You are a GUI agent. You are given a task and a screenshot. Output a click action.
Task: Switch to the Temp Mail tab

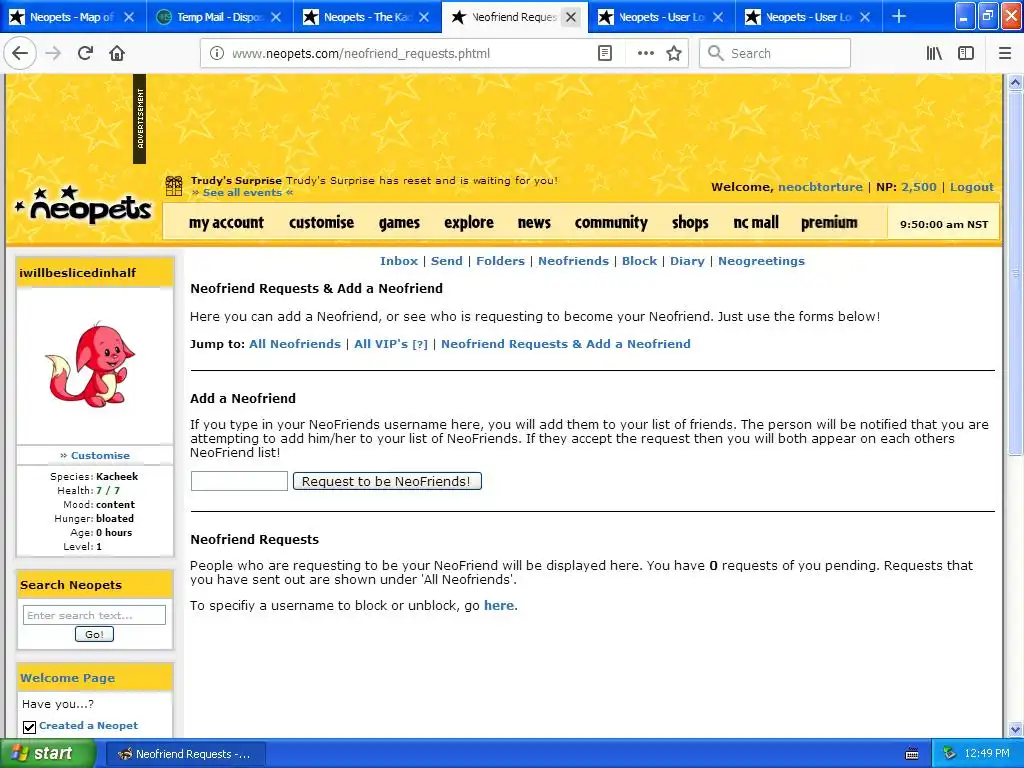point(219,17)
